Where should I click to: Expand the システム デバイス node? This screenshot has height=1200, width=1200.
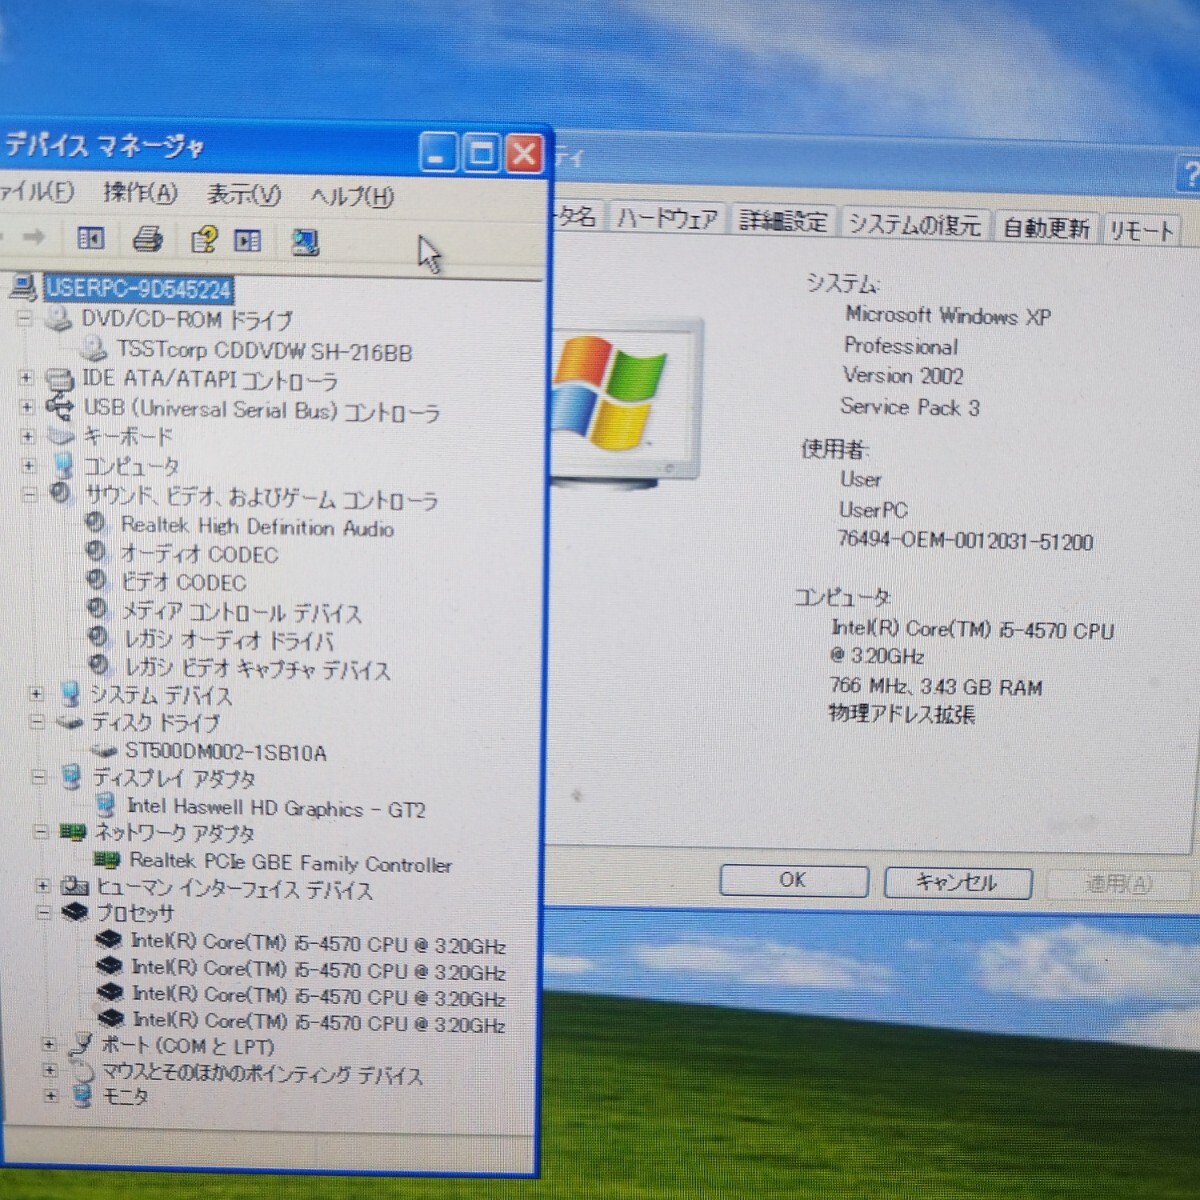[x=36, y=694]
